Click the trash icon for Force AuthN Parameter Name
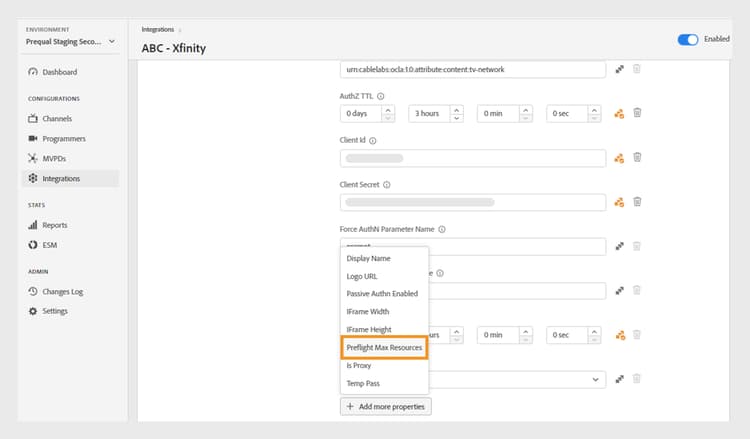 [x=637, y=246]
